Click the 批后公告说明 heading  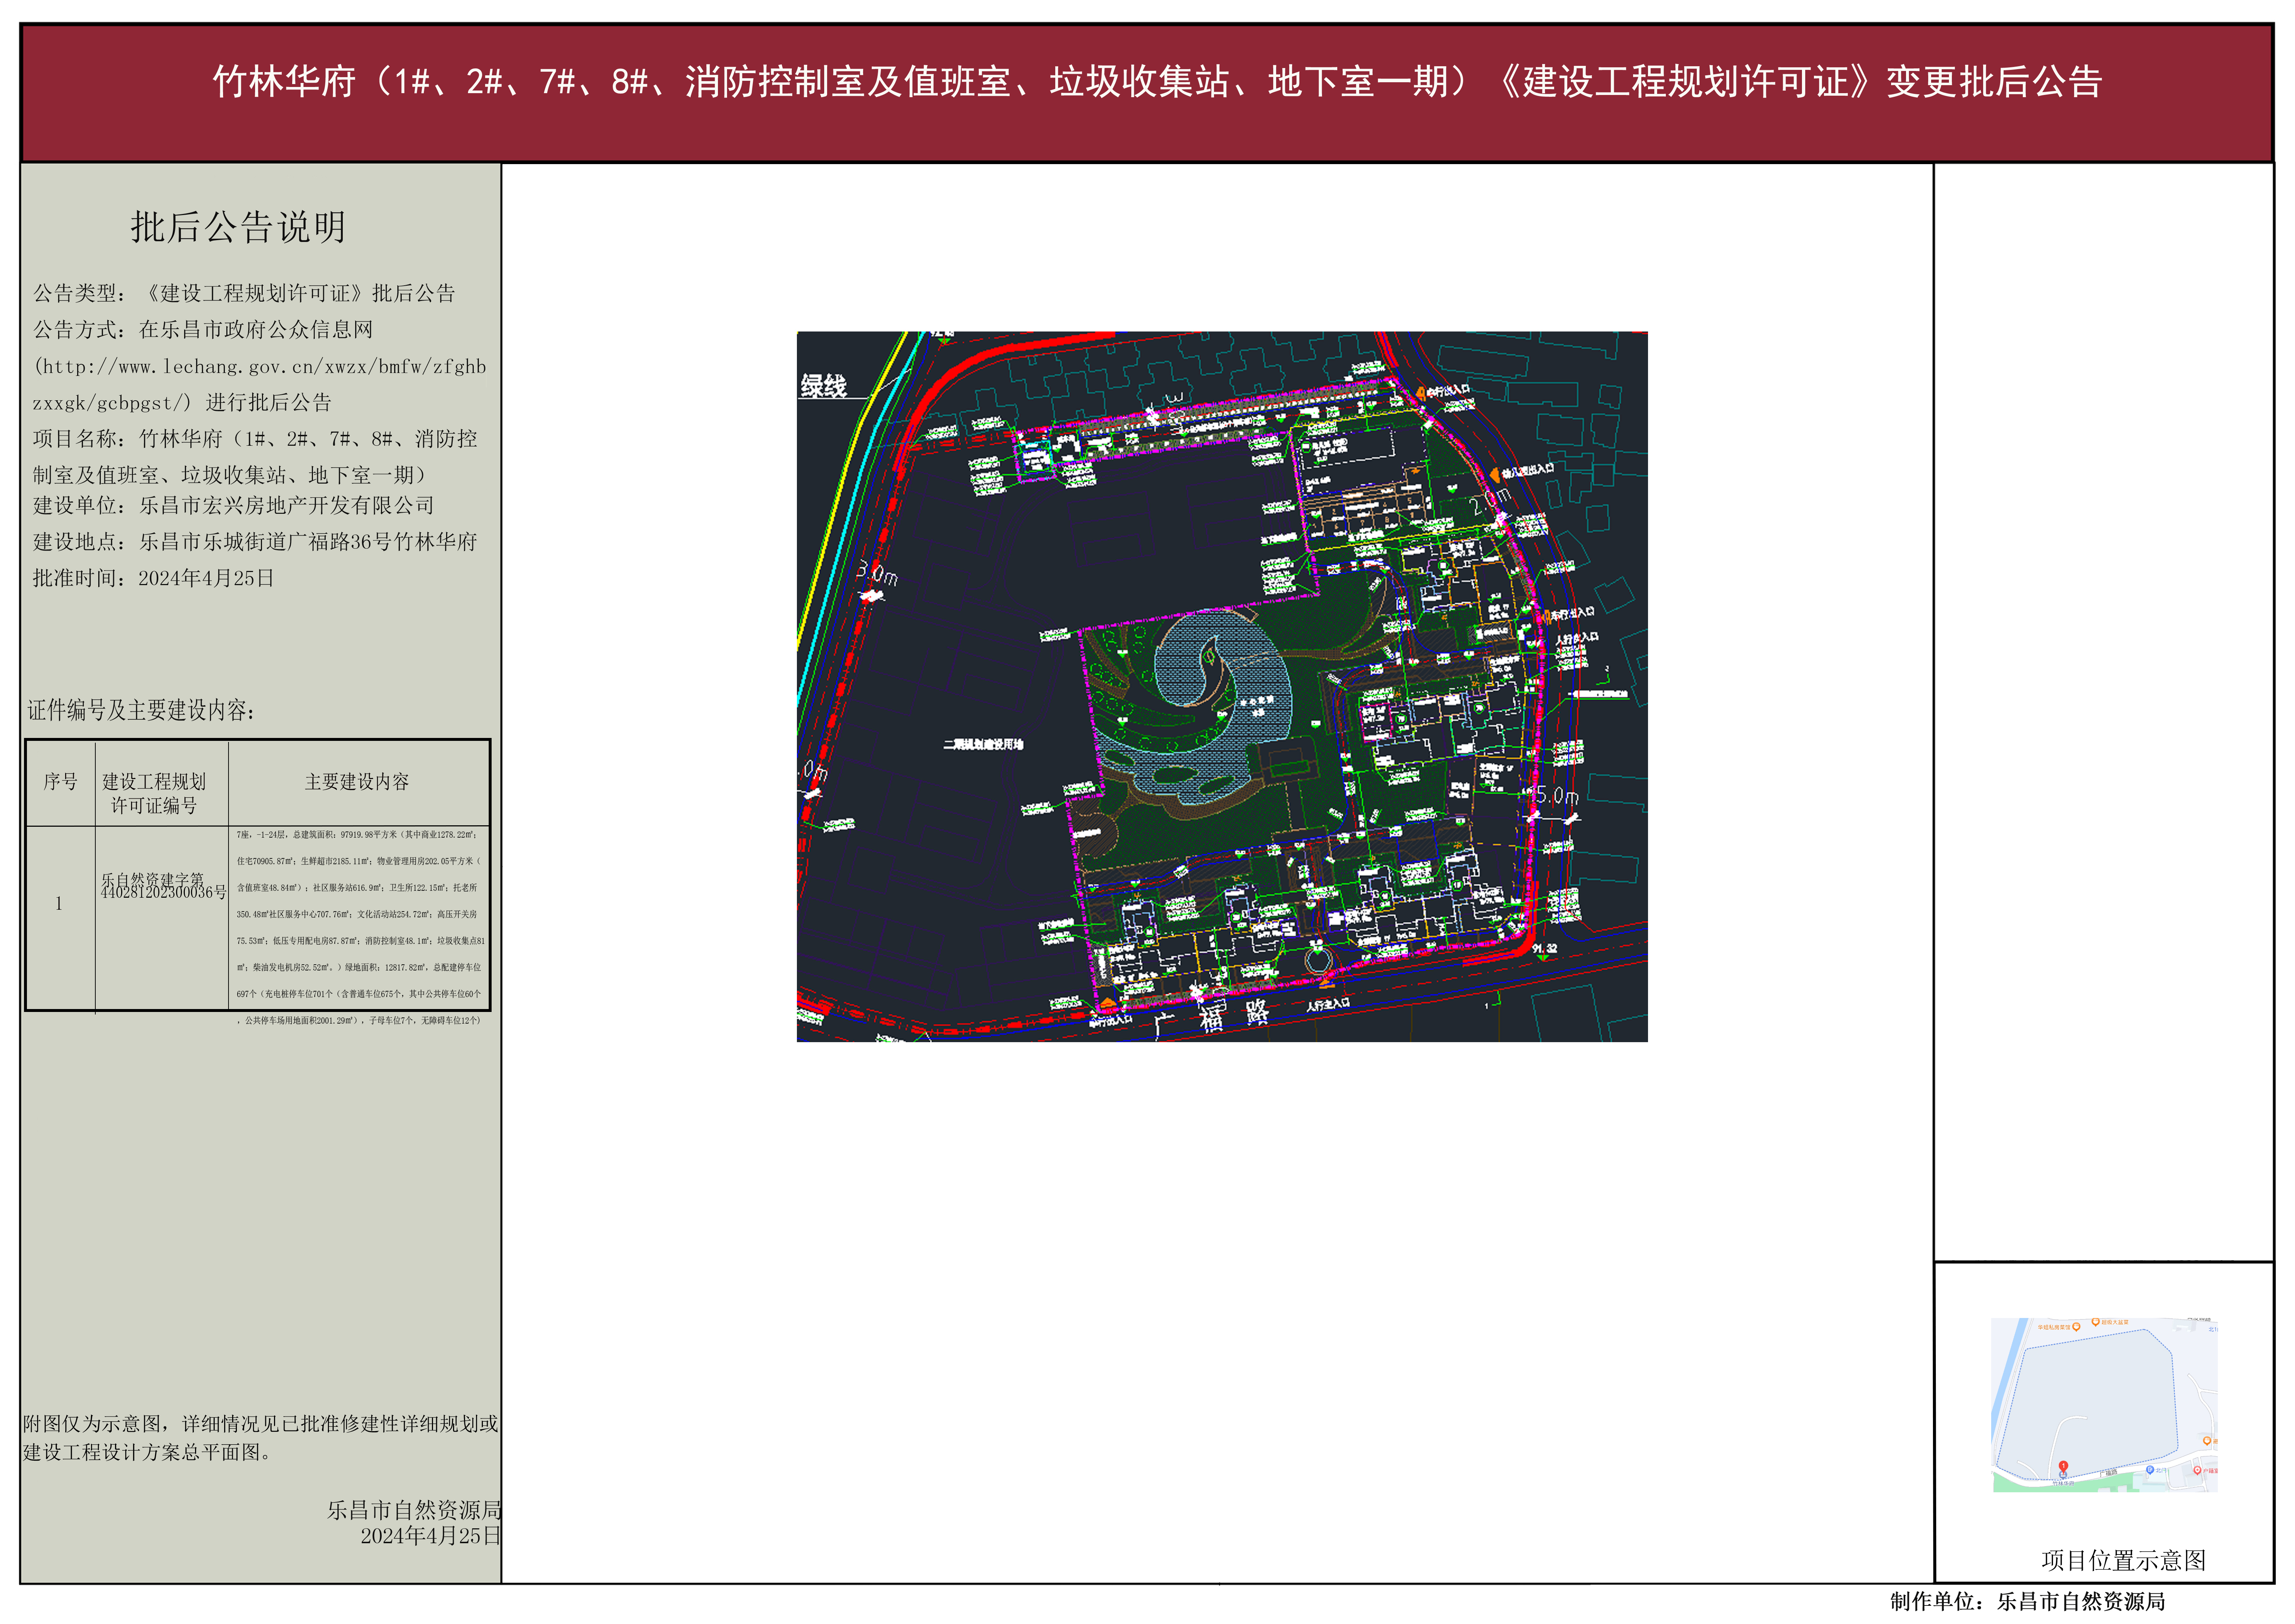(238, 227)
